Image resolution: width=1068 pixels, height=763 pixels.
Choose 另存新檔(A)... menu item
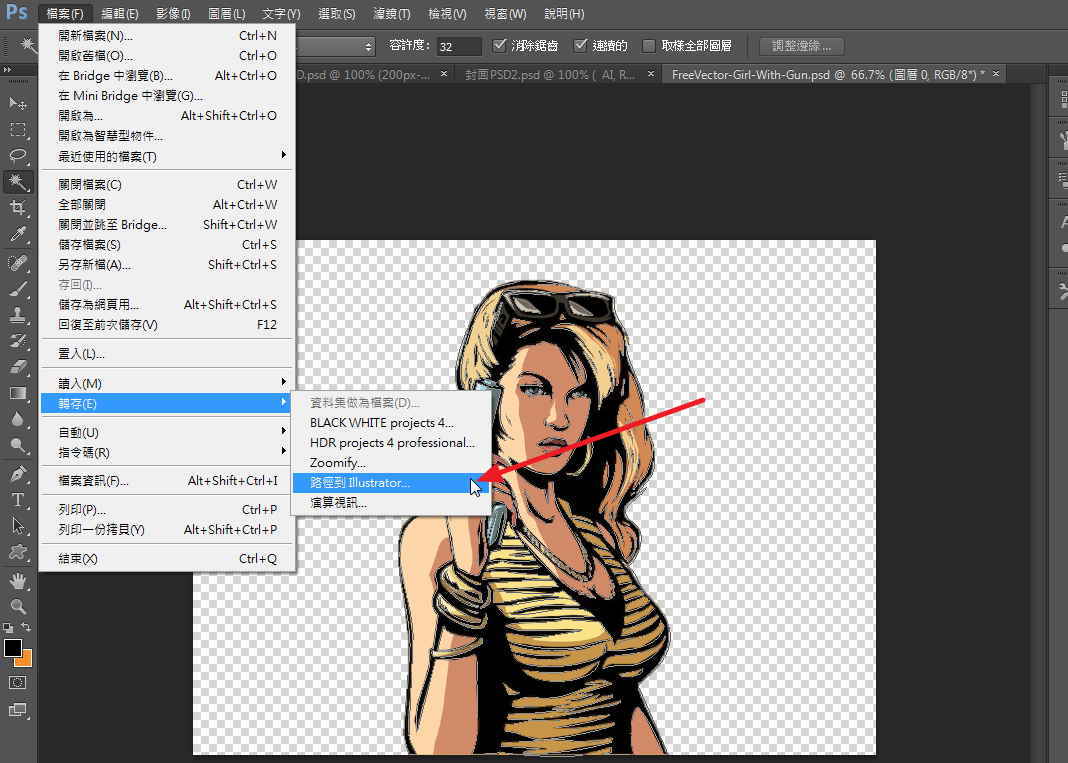pyautogui.click(x=167, y=264)
